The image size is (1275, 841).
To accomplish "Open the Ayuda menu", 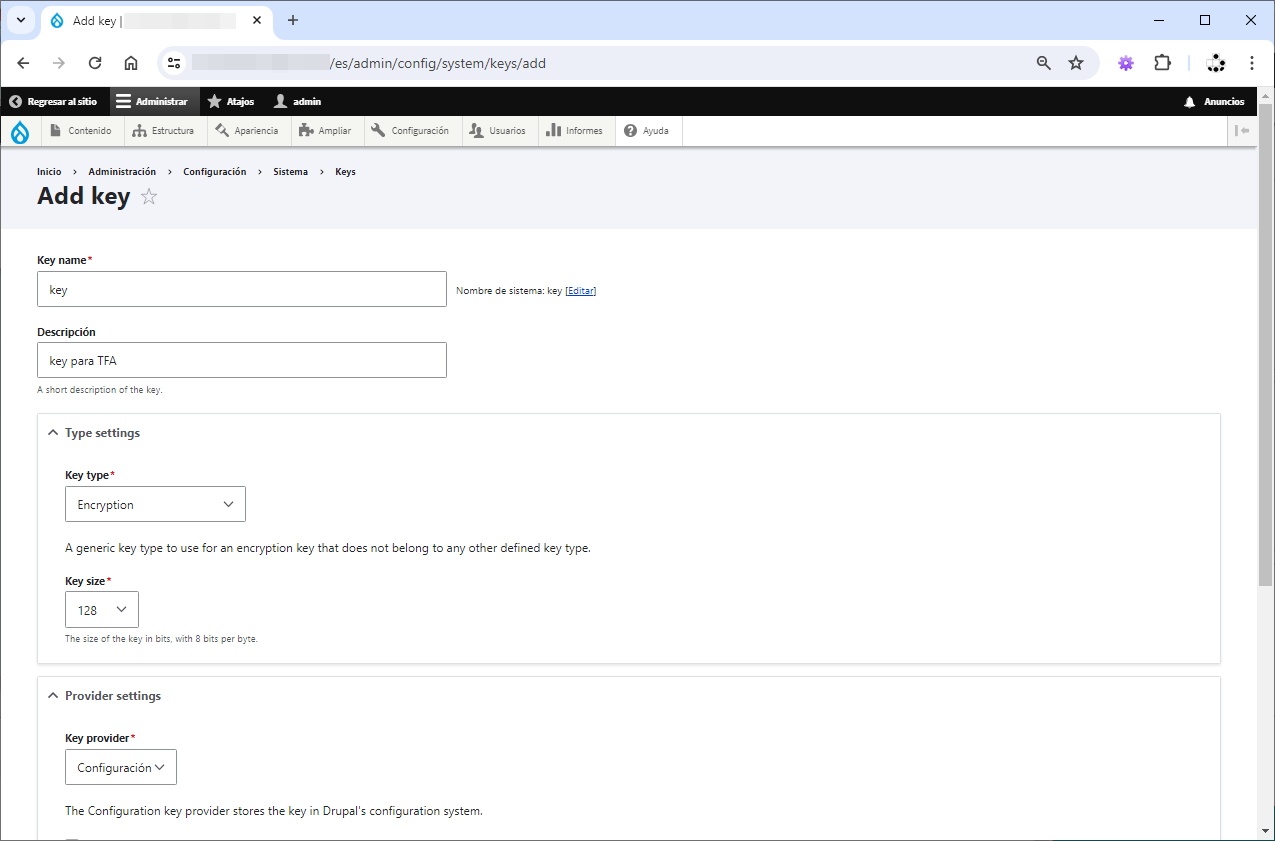I will 647,131.
